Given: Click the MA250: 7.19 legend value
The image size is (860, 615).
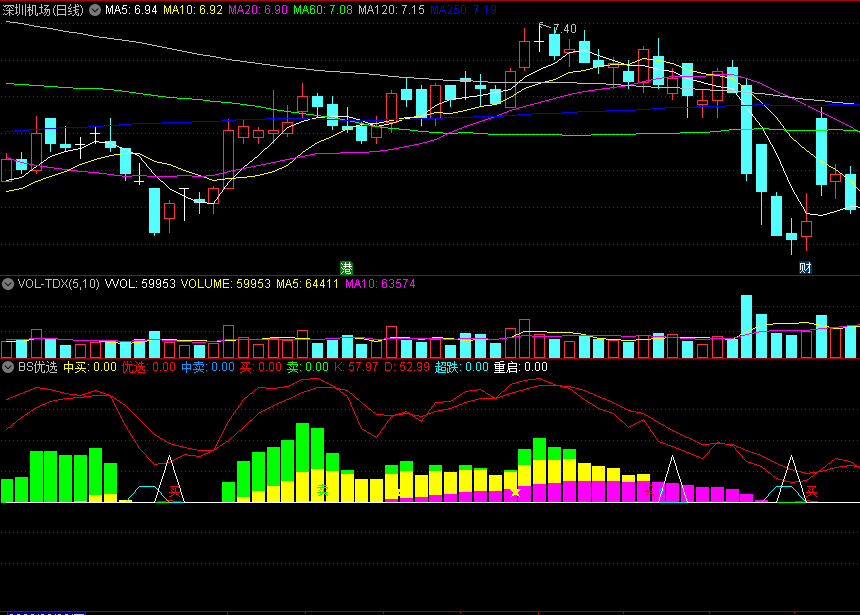Looking at the screenshot, I should click(463, 10).
